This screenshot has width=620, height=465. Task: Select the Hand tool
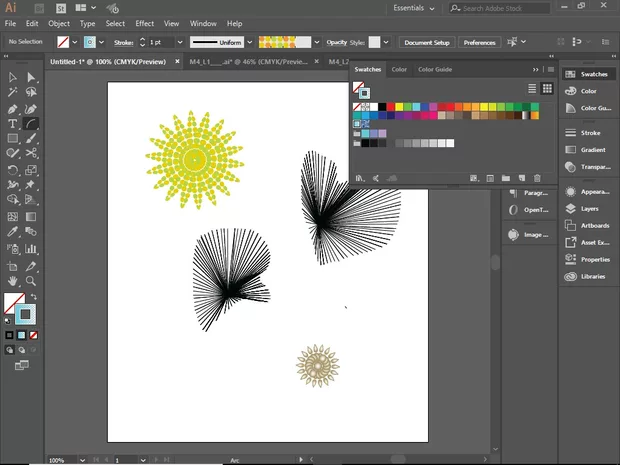13,281
